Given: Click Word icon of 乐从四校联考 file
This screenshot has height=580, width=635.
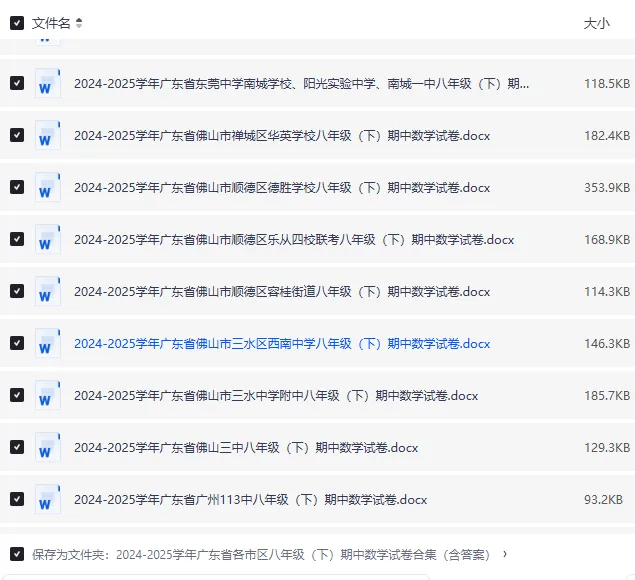Looking at the screenshot, I should [x=48, y=239].
